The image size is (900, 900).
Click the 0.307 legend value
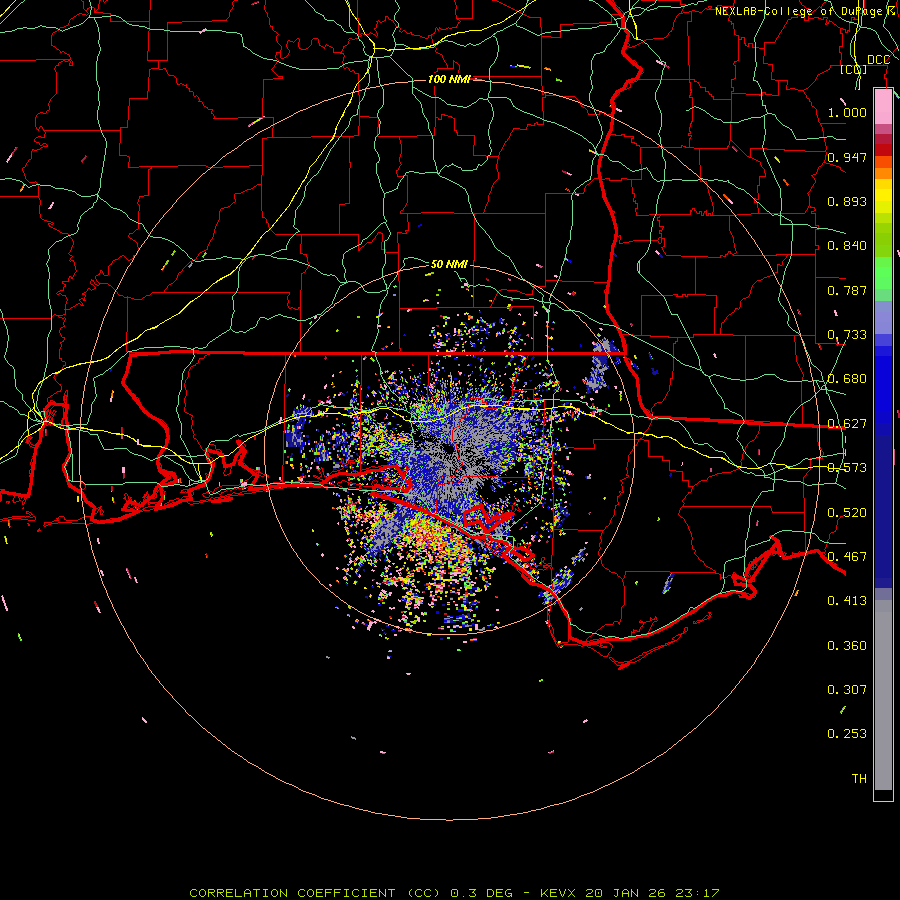(847, 690)
